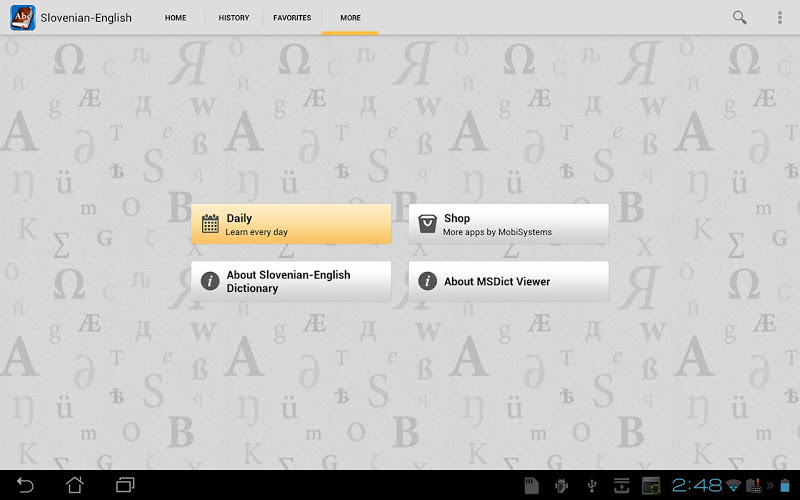The width and height of the screenshot is (800, 500).
Task: Switch to the HOME tab
Action: (x=176, y=17)
